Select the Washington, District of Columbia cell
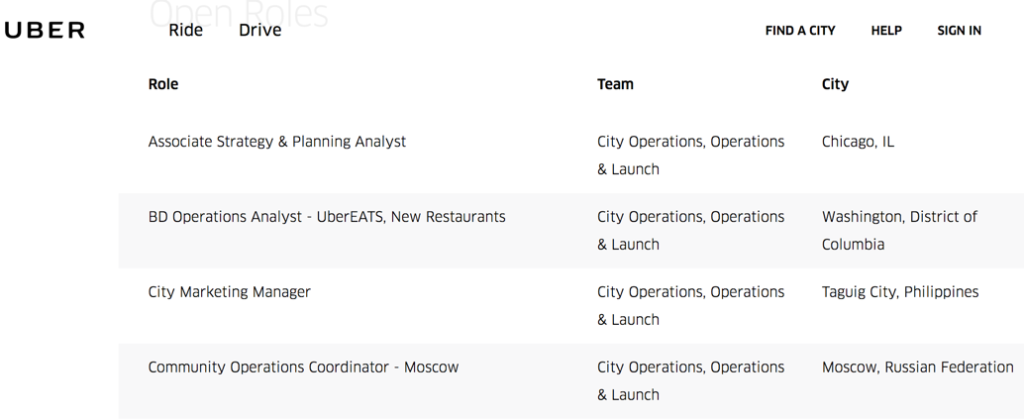The width and height of the screenshot is (1024, 420). coord(899,231)
